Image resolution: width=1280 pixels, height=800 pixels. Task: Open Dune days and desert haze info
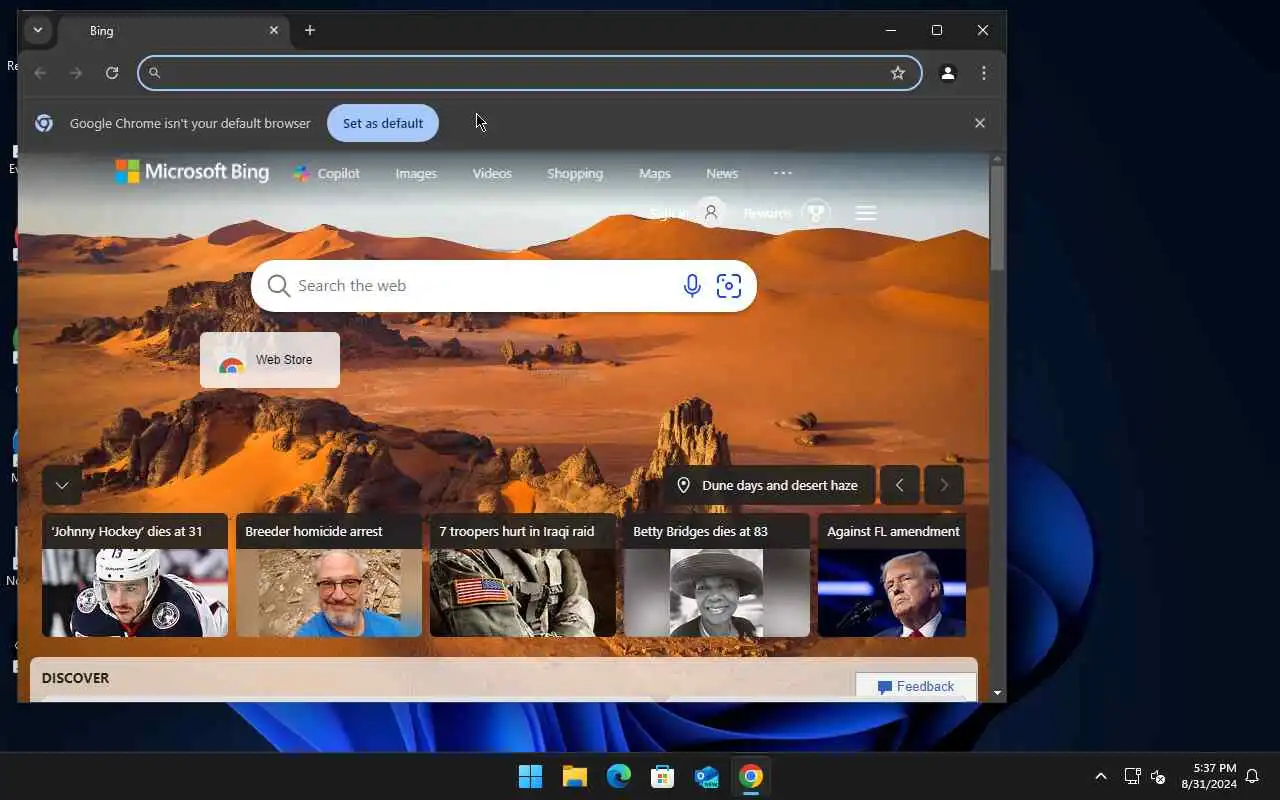pyautogui.click(x=768, y=485)
